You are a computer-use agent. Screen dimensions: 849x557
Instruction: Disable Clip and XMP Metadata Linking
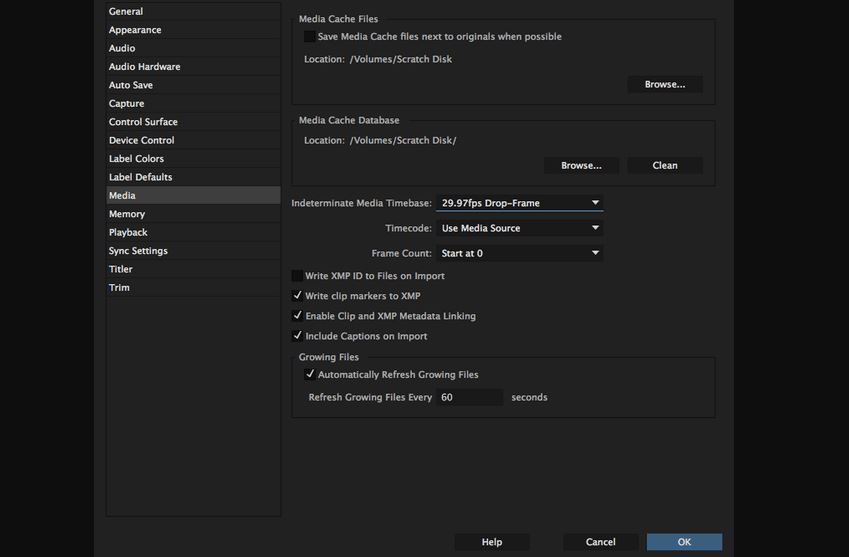pos(297,316)
